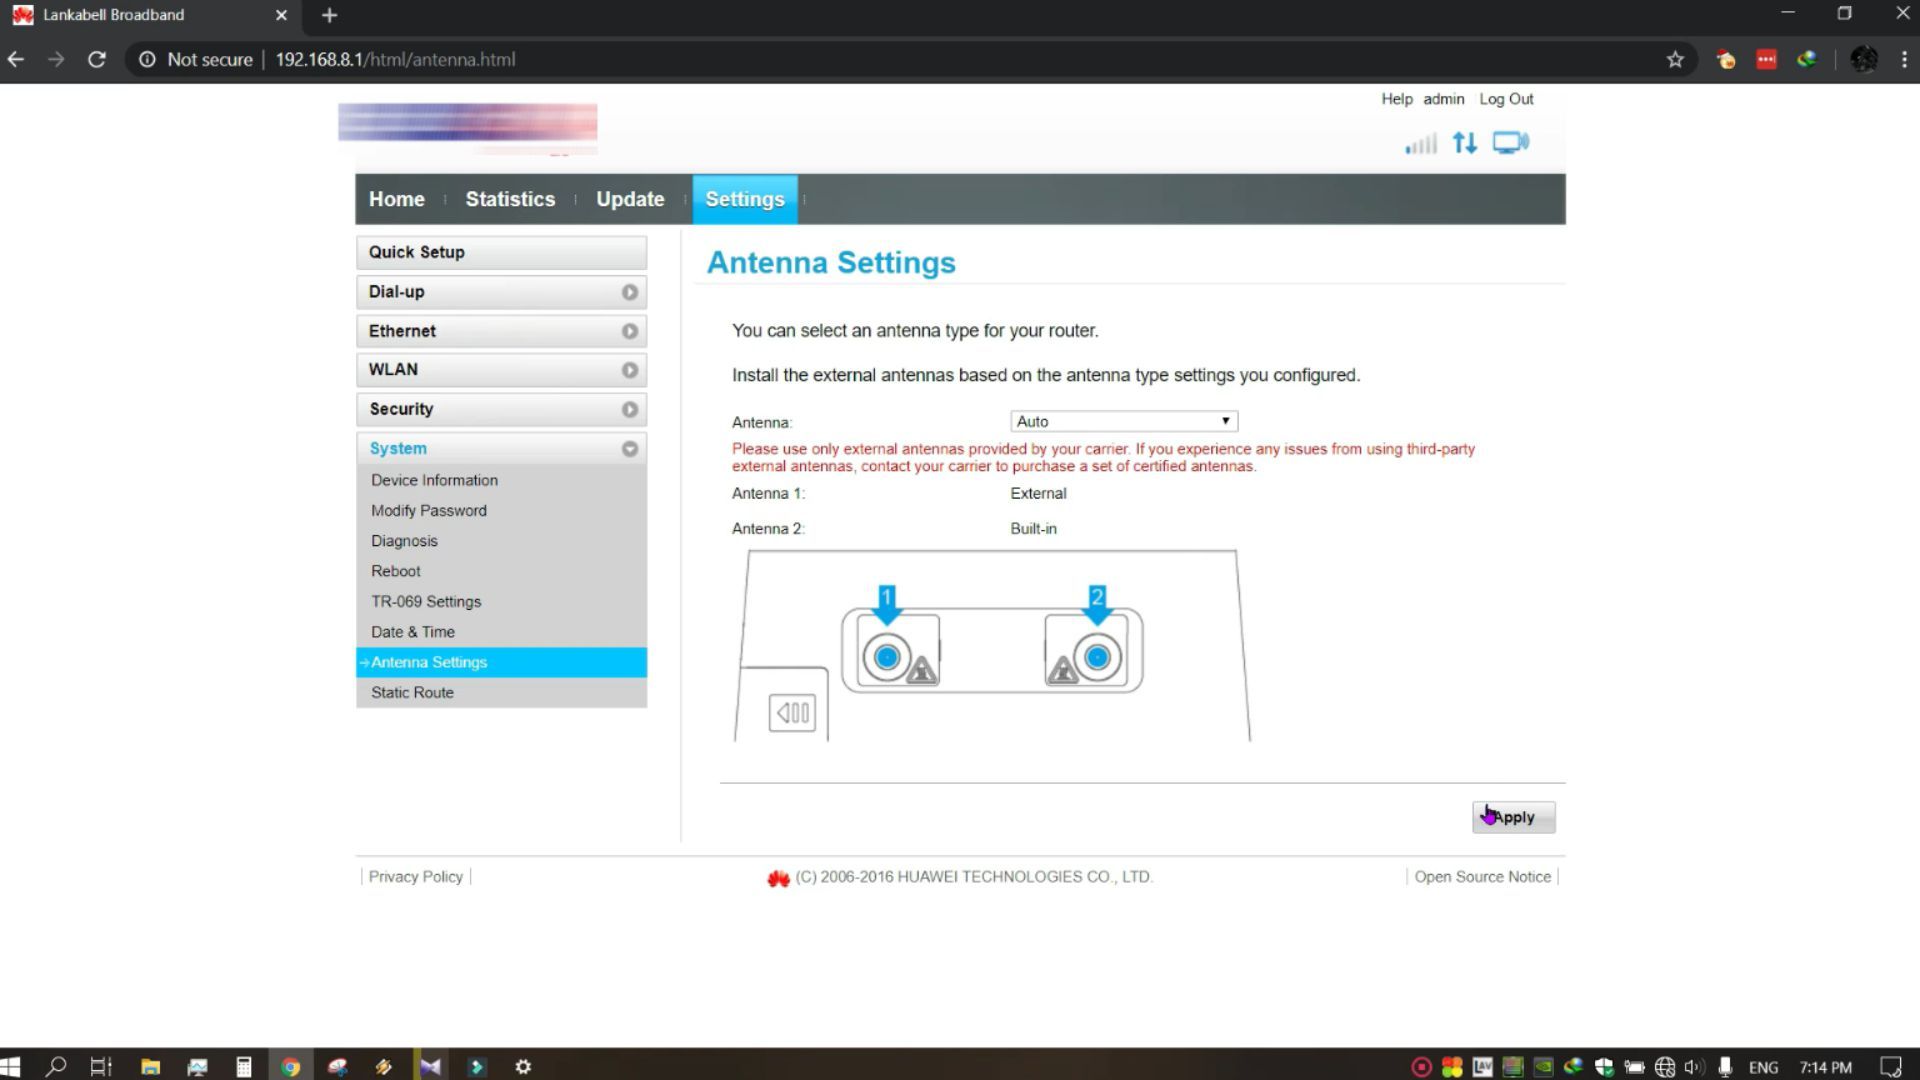
Task: Collapse the System menu section
Action: click(629, 448)
